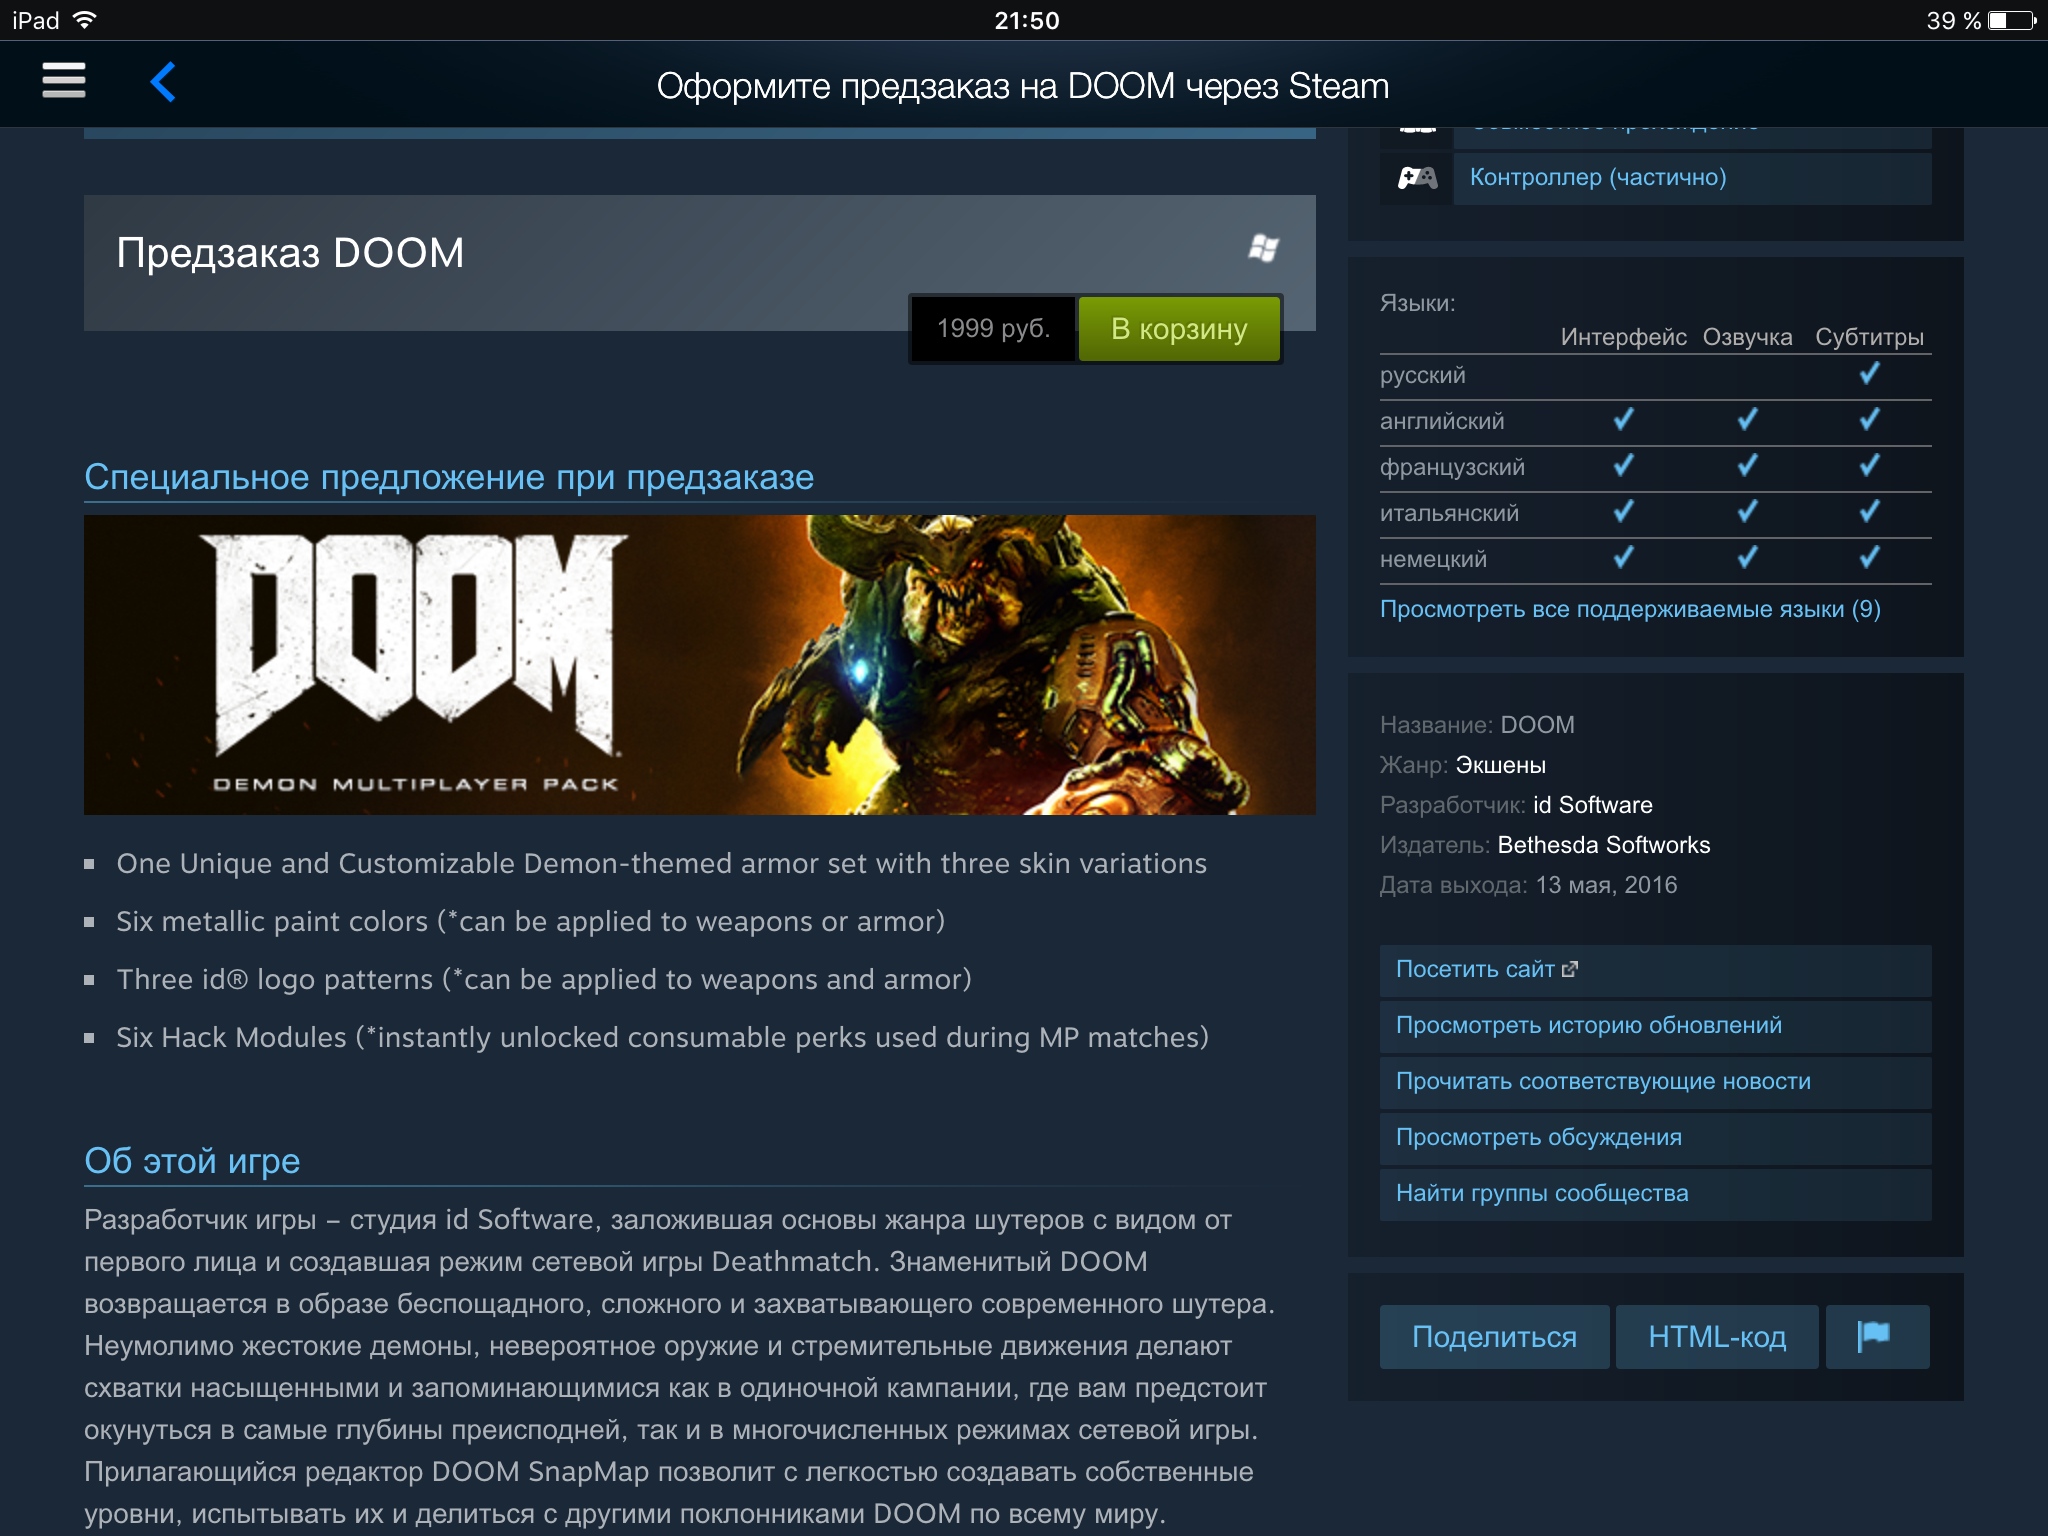The height and width of the screenshot is (1536, 2048).
Task: Click the Субтитры column header
Action: [1869, 337]
